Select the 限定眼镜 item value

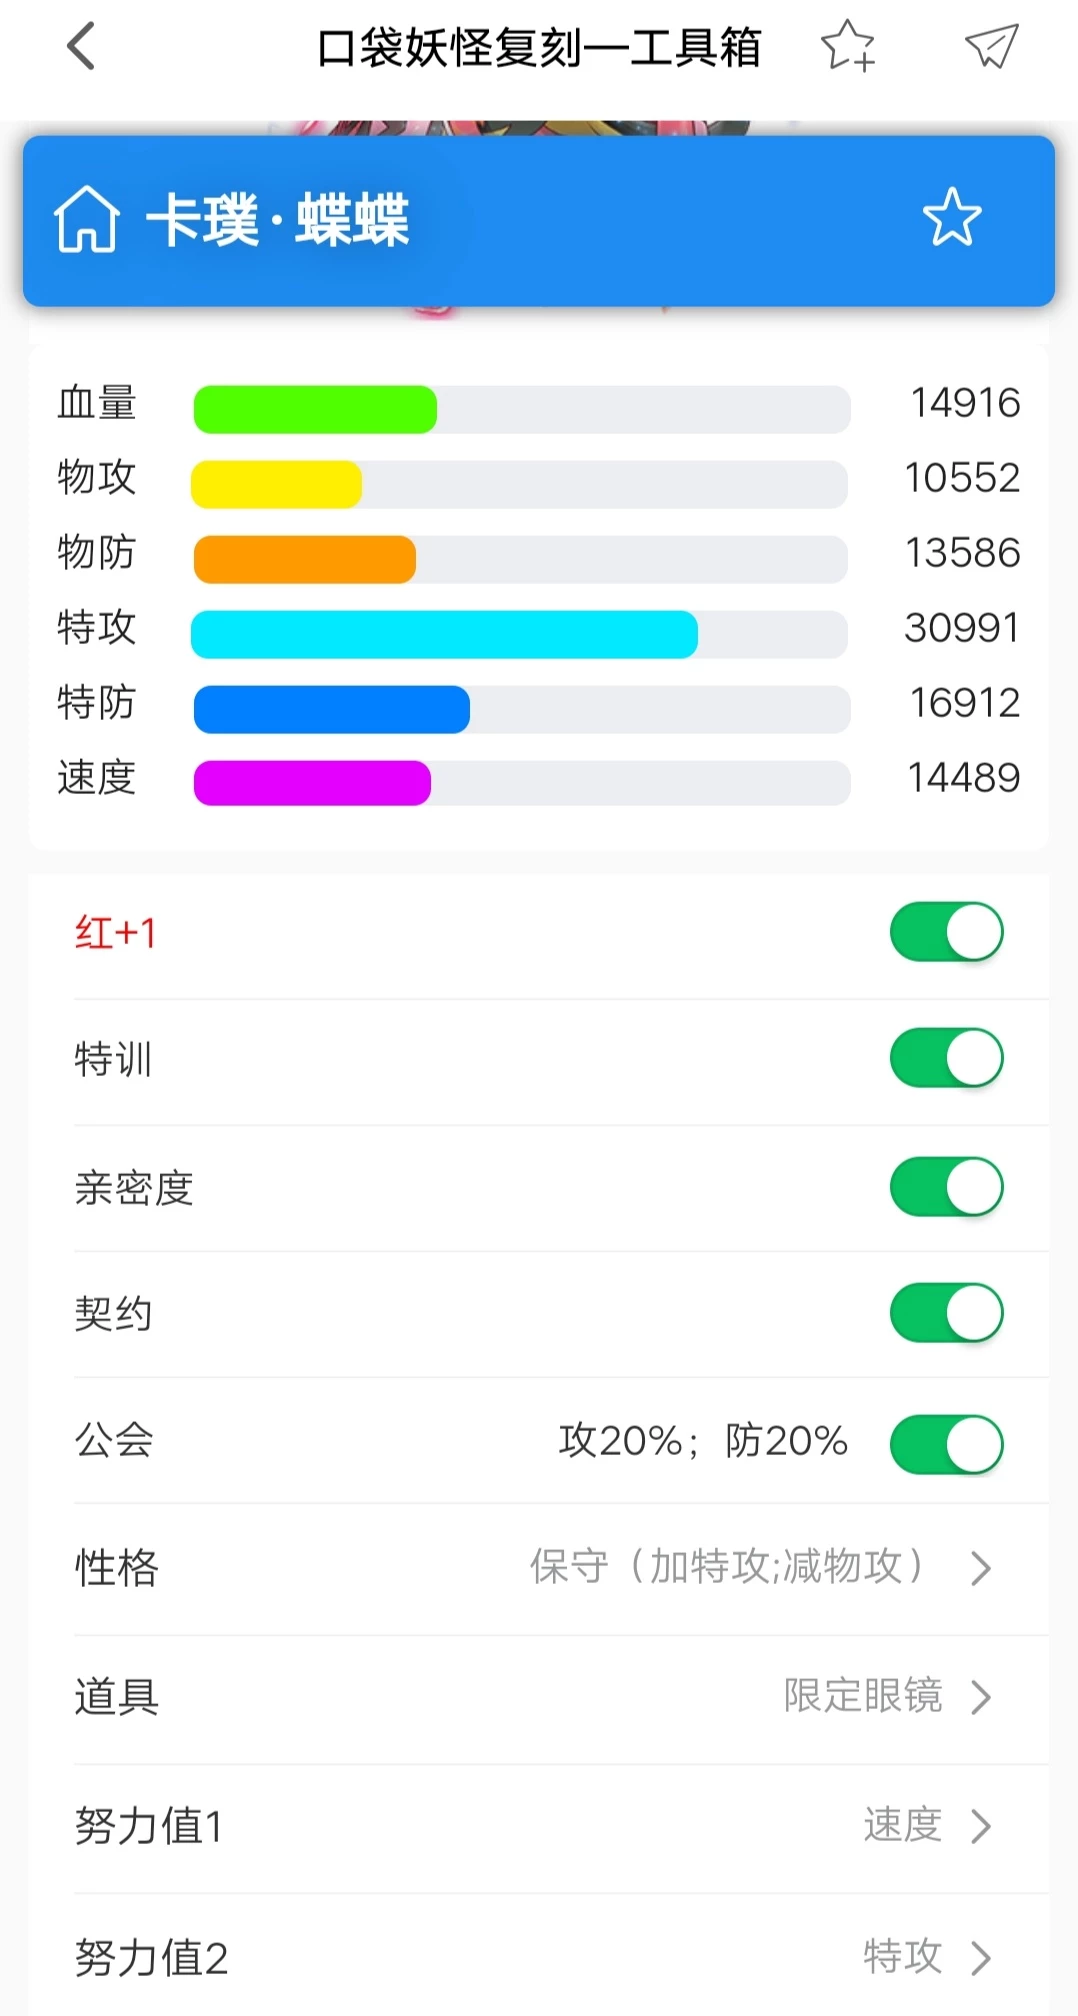coord(862,1696)
